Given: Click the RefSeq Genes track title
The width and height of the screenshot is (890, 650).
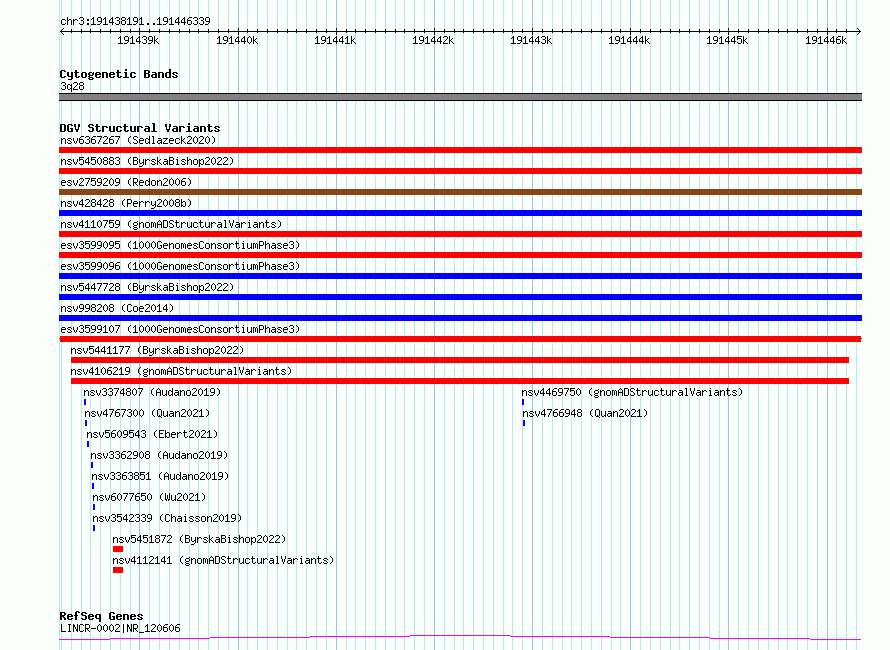Looking at the screenshot, I should (101, 616).
